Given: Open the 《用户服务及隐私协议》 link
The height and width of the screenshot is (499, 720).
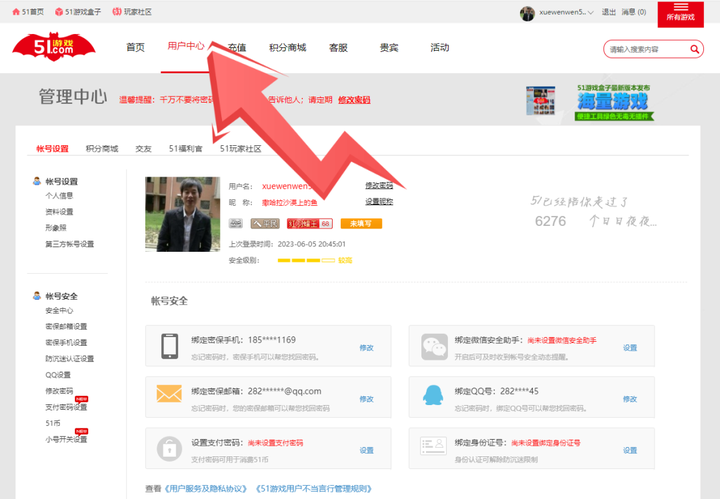Looking at the screenshot, I should pos(206,488).
